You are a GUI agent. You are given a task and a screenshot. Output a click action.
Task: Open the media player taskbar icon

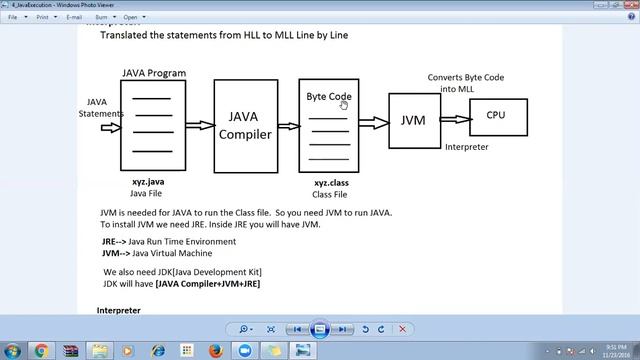128,351
